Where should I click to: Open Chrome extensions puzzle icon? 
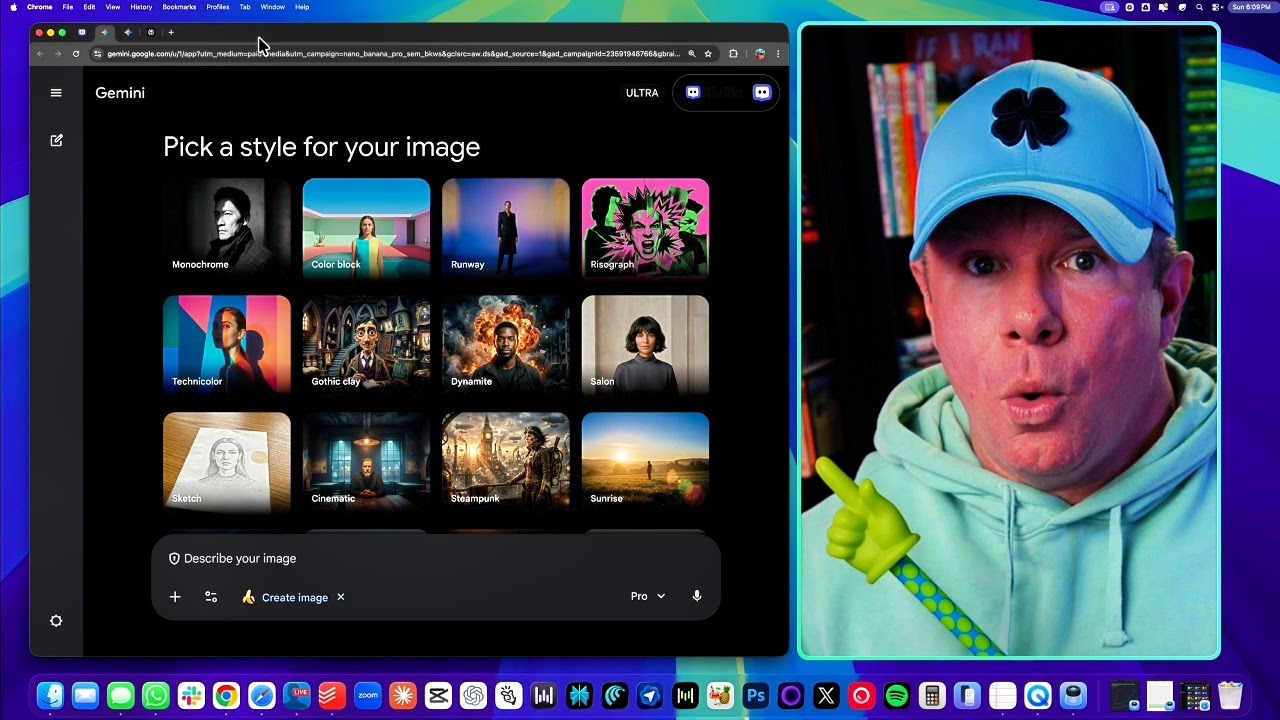733,54
